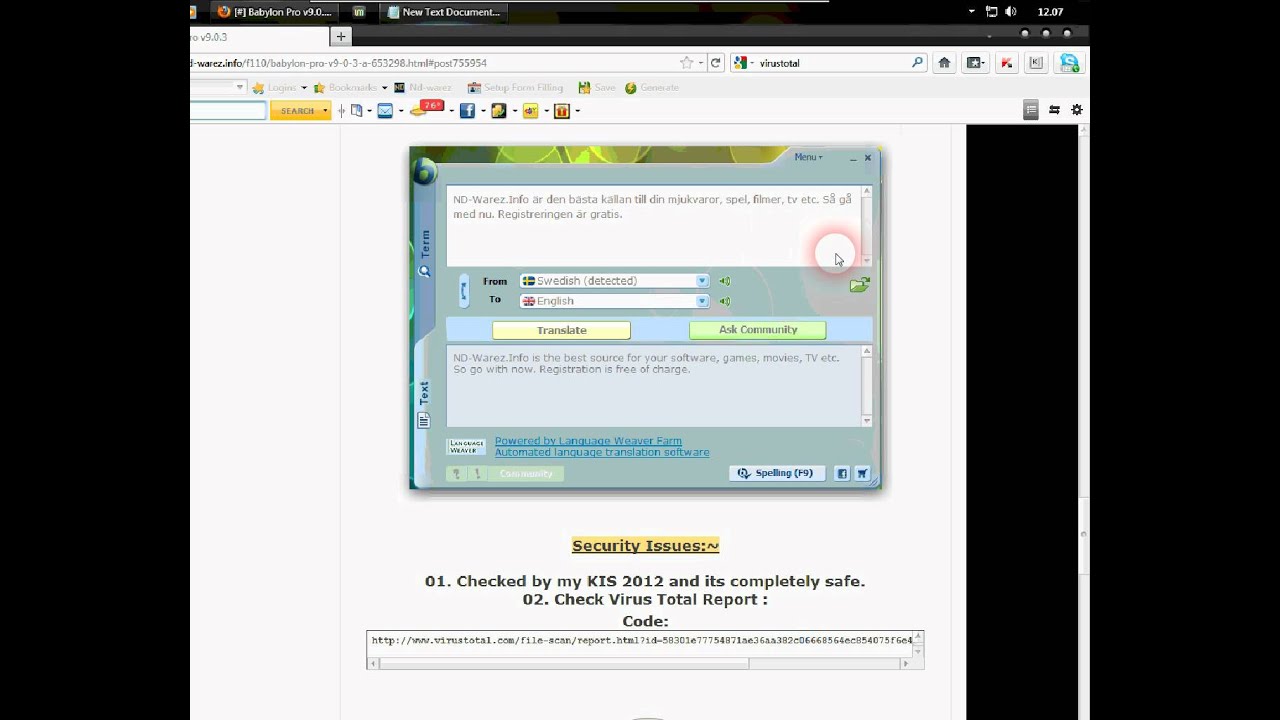Click the grayed Community button
The height and width of the screenshot is (720, 1280).
pos(525,474)
